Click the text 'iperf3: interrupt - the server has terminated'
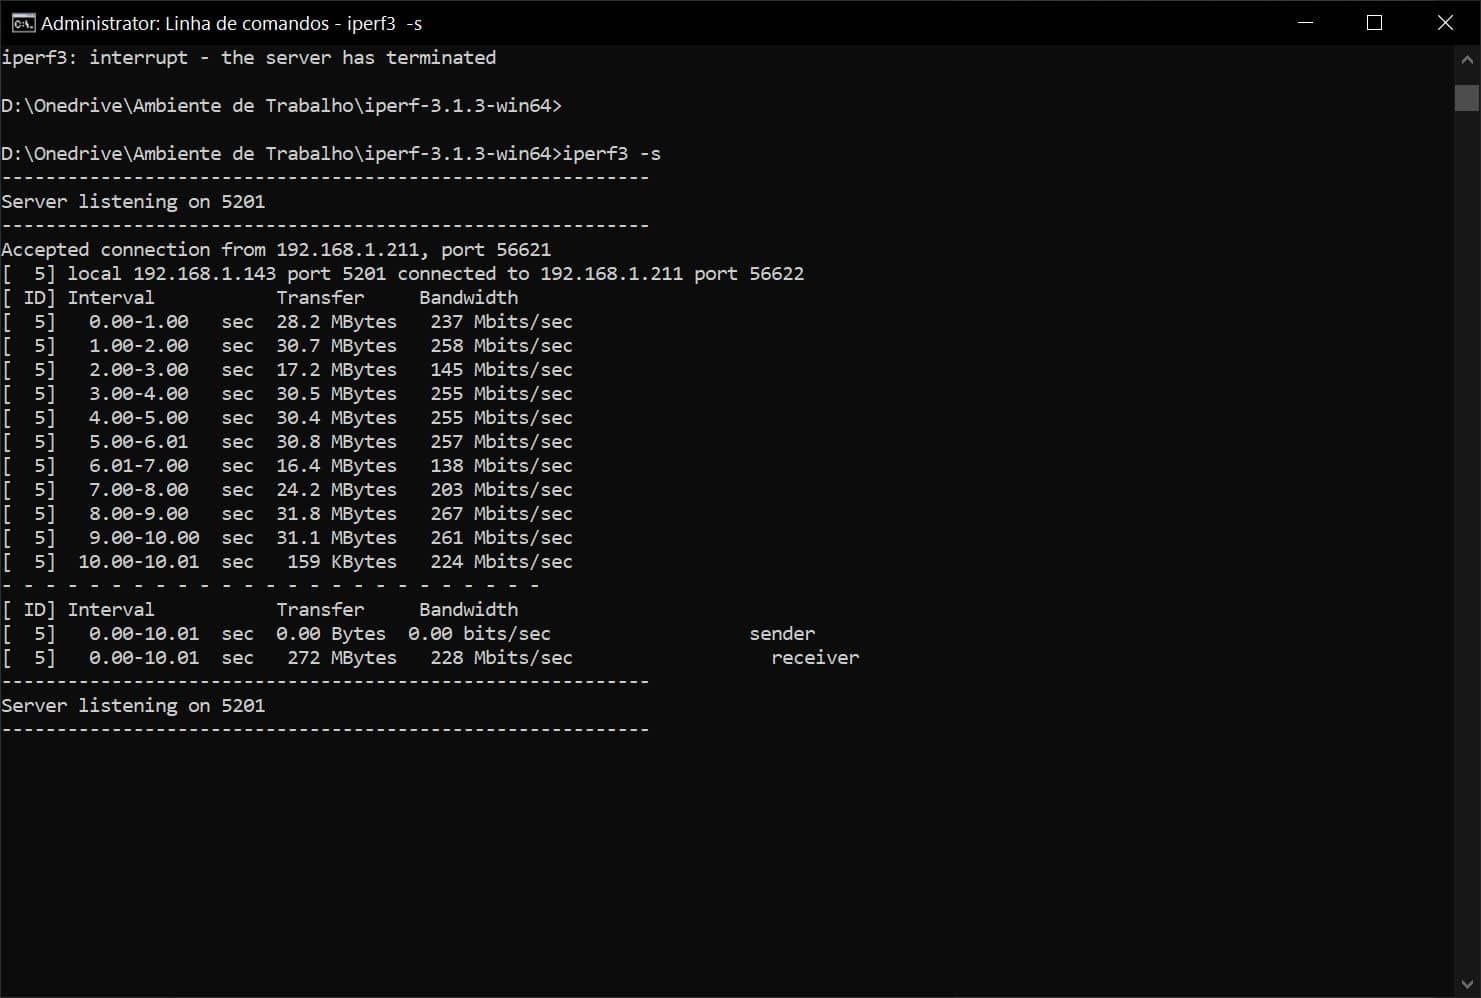 pyautogui.click(x=249, y=58)
